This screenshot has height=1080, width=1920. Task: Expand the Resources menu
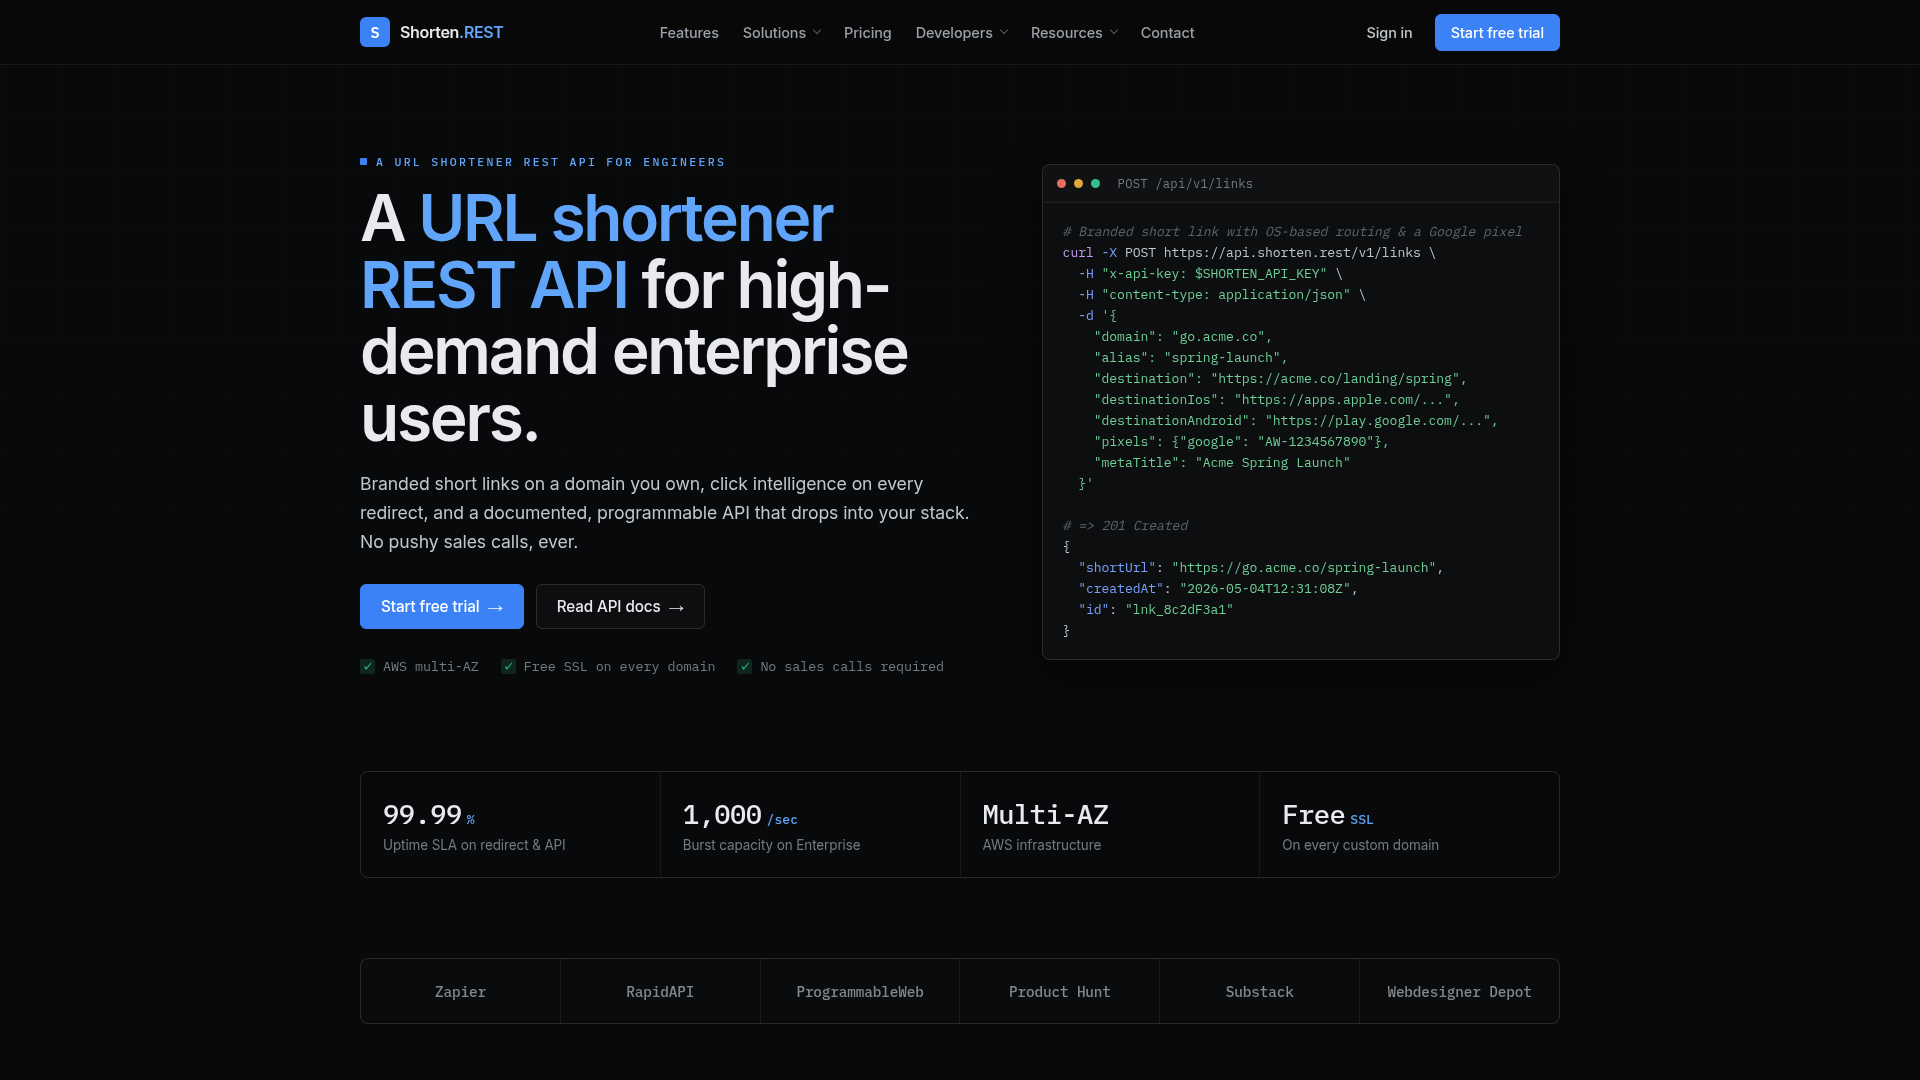[x=1074, y=33]
